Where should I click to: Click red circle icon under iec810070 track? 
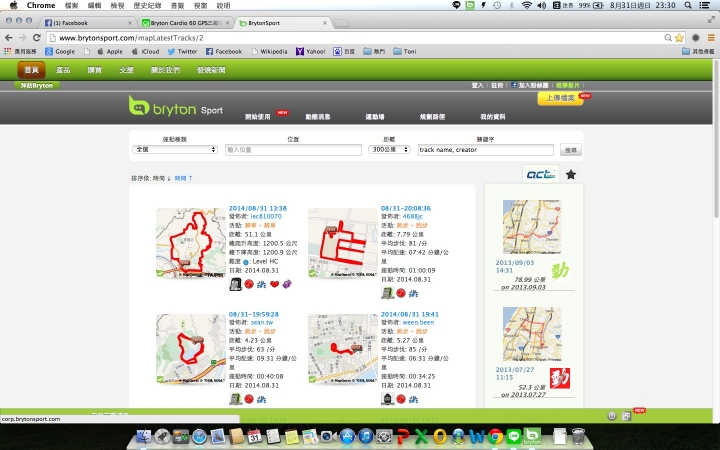point(249,284)
